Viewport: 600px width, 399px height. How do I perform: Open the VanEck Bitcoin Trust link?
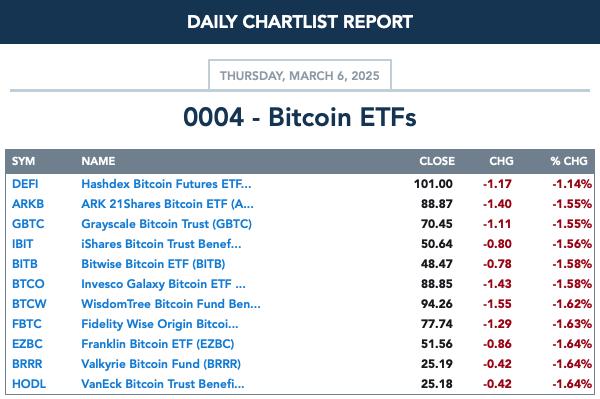(x=163, y=384)
